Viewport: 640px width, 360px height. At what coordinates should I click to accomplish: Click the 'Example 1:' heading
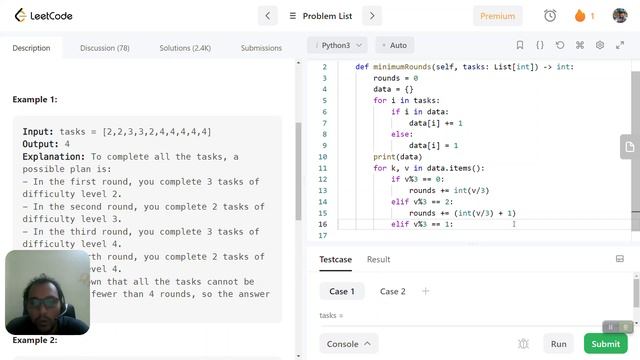(35, 100)
